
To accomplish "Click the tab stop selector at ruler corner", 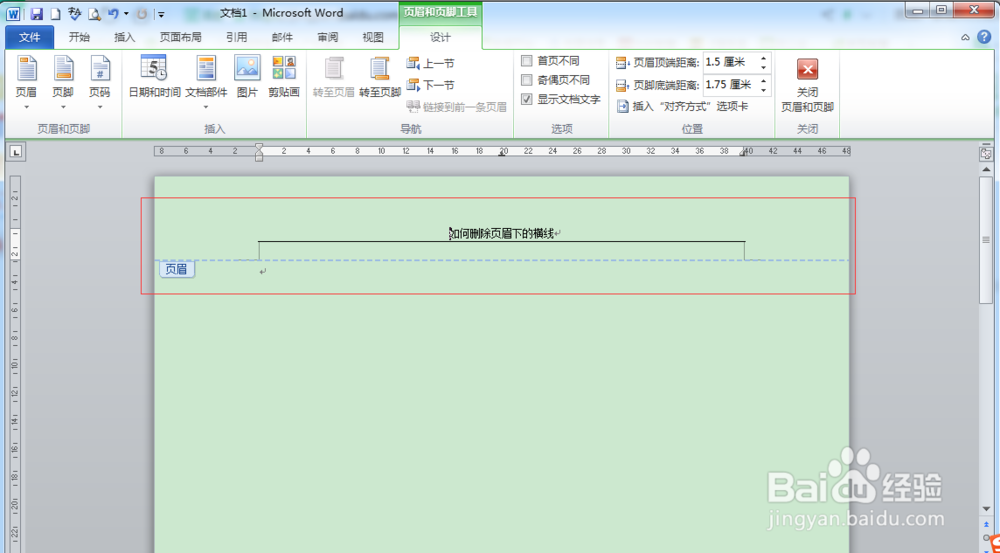I will pos(16,152).
